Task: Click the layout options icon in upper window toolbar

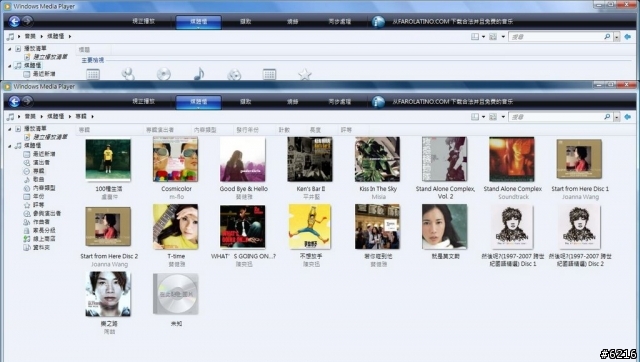Action: click(x=475, y=37)
